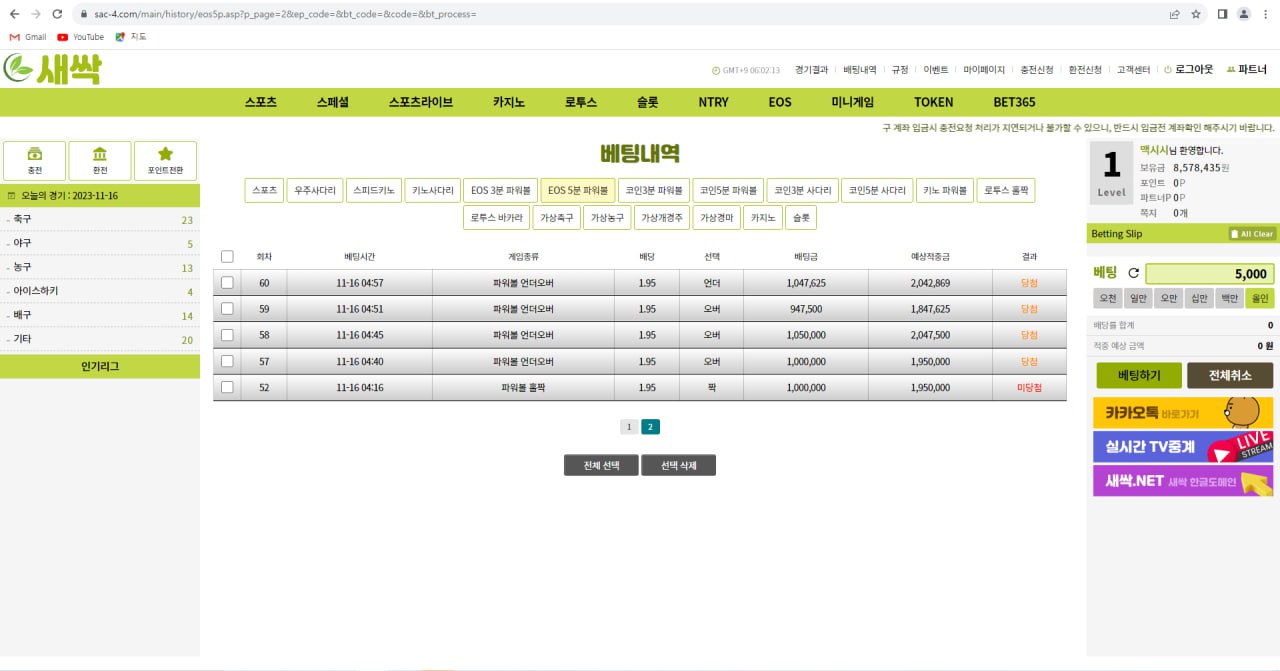Click the 새싹 leaf logo
The width and height of the screenshot is (1280, 671).
point(52,68)
